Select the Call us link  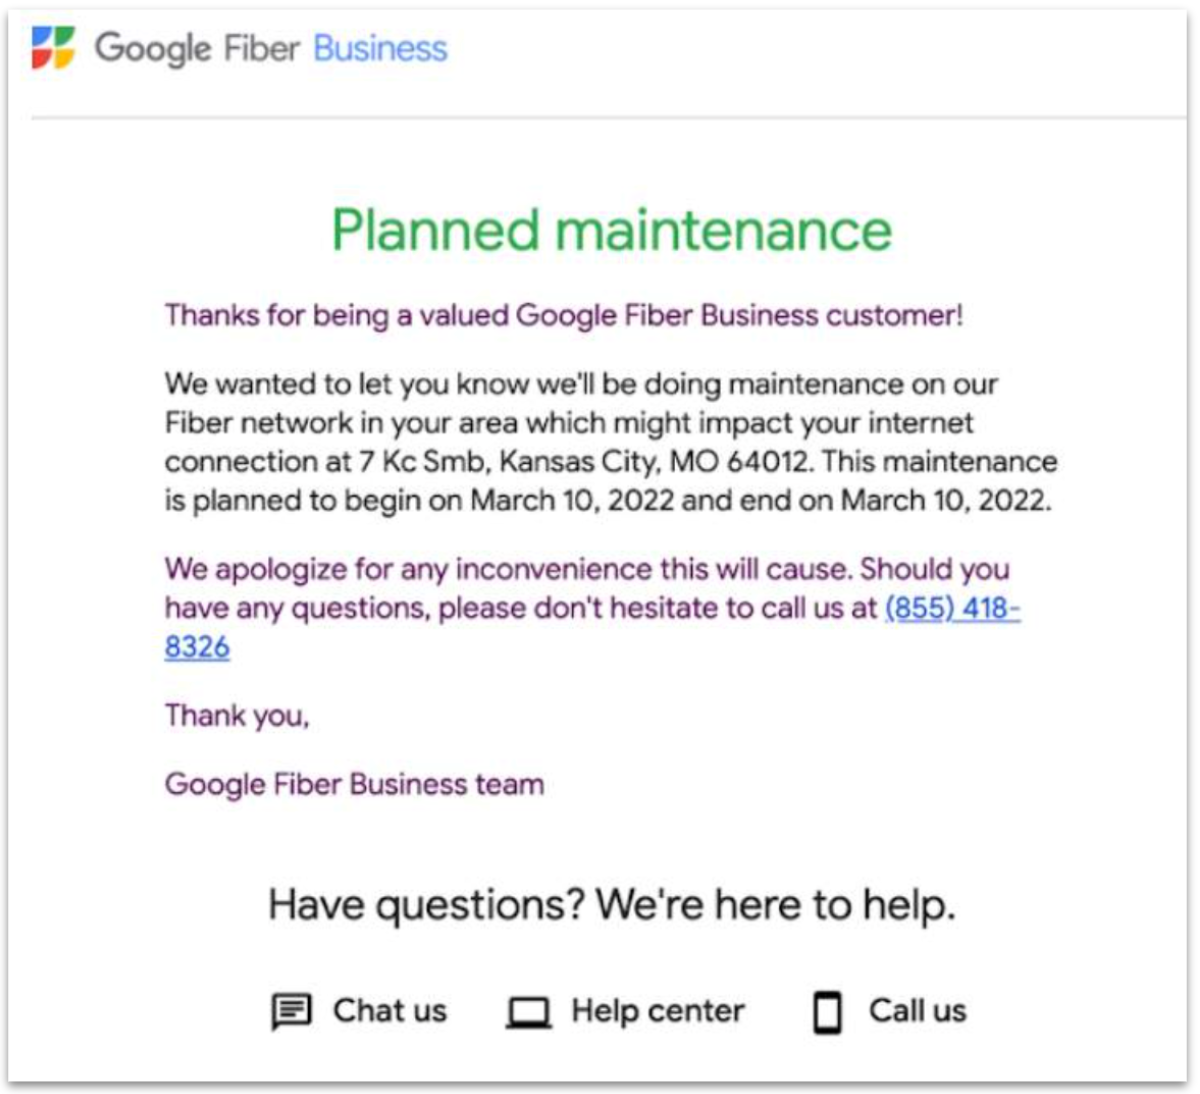point(917,1010)
